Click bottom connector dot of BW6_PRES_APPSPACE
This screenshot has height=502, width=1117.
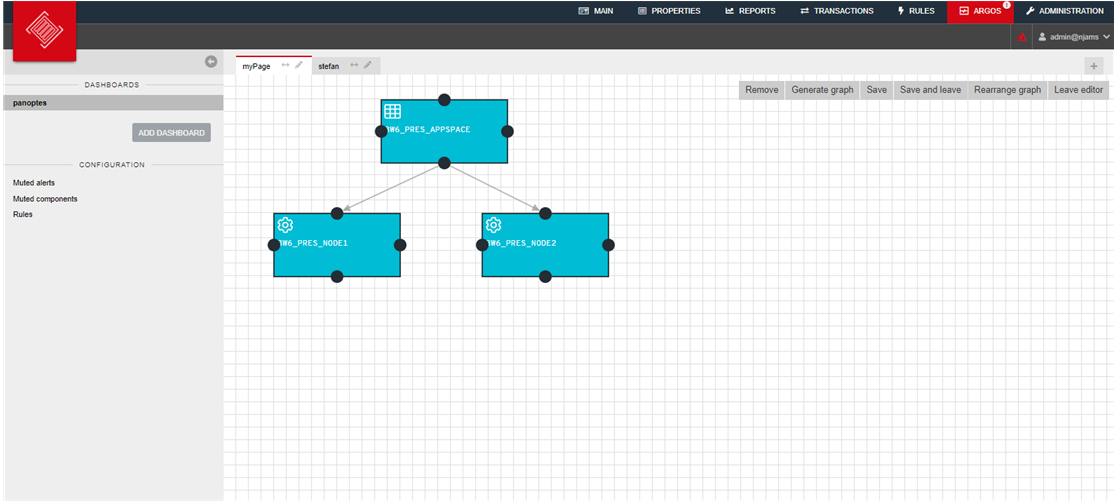[x=444, y=163]
